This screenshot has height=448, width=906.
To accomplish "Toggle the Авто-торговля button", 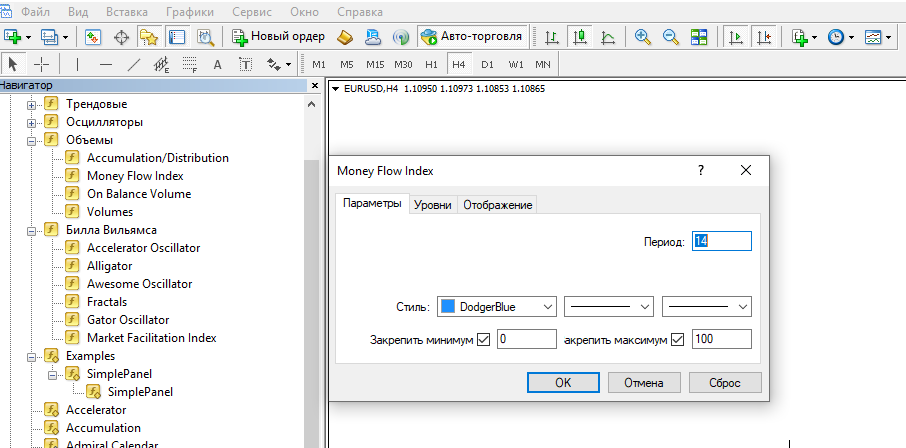I will (x=473, y=37).
